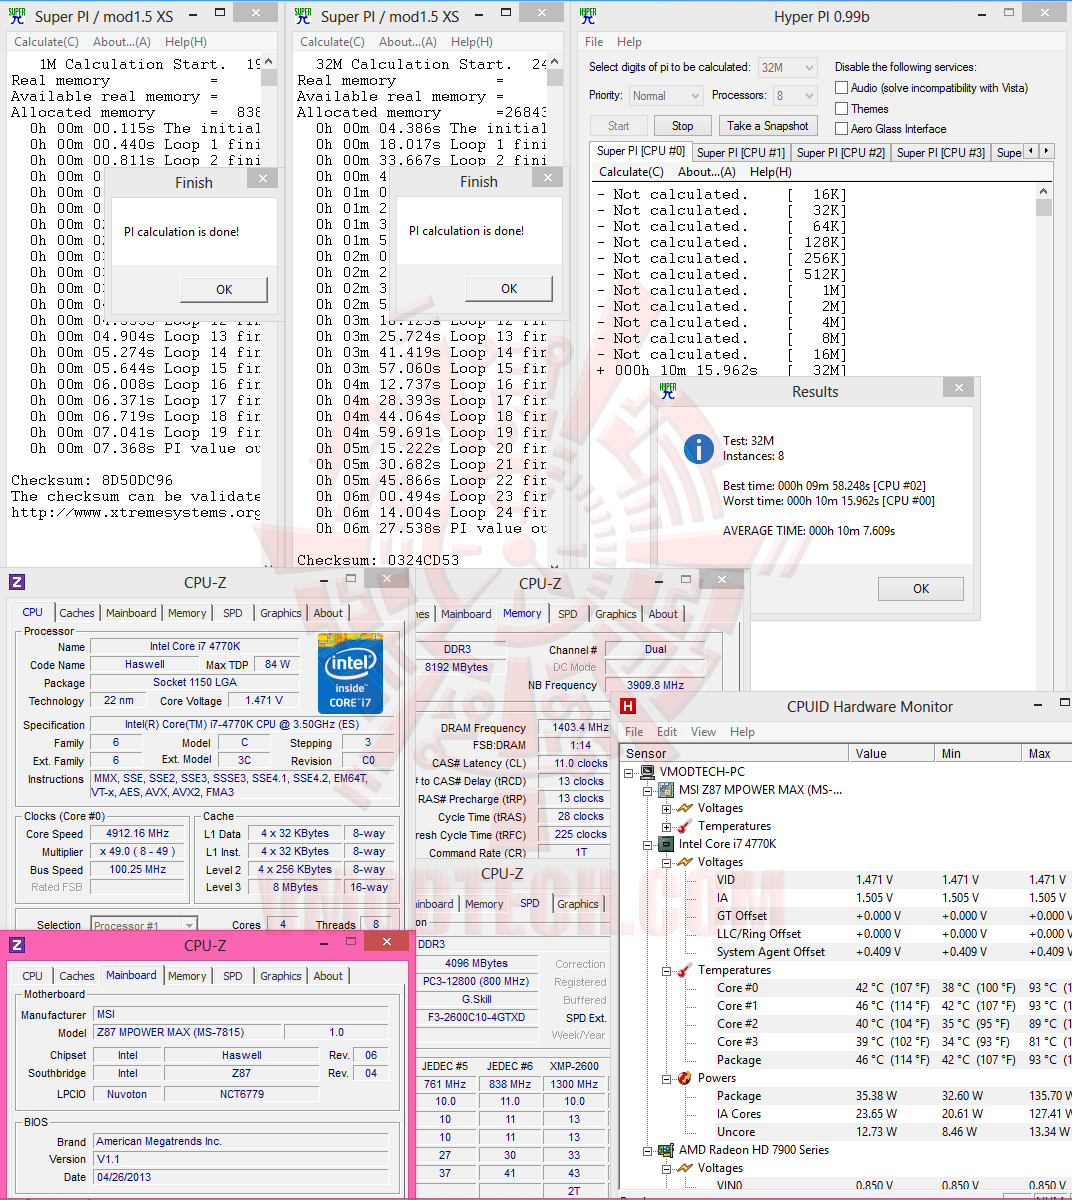Open the Memory tab in the CPU-Z window showing CPU

point(187,613)
